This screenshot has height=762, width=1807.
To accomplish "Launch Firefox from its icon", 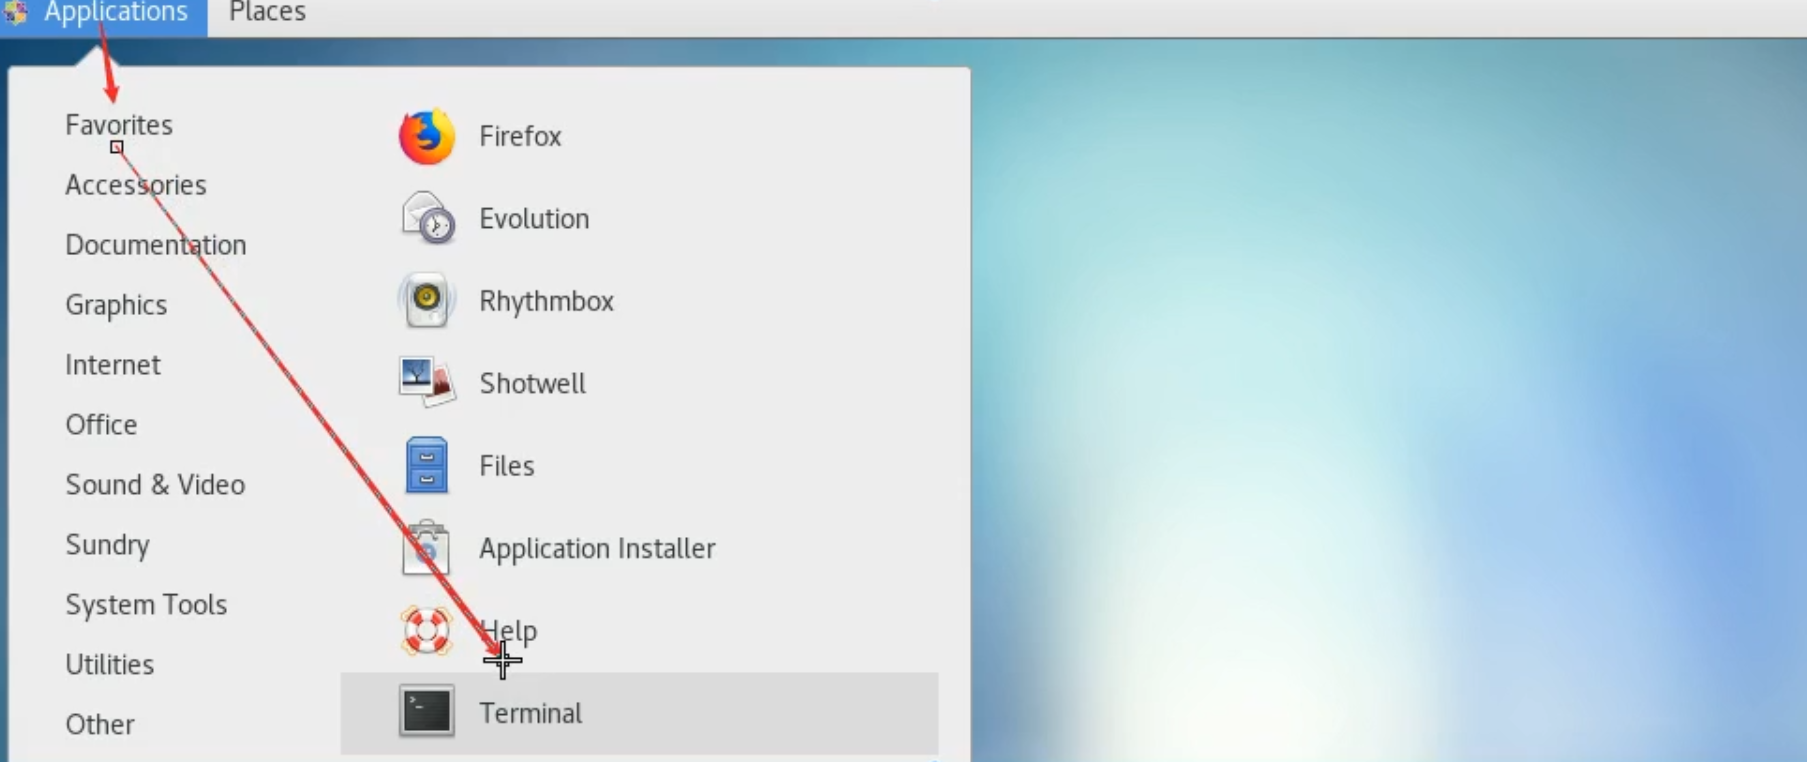I will pyautogui.click(x=427, y=136).
